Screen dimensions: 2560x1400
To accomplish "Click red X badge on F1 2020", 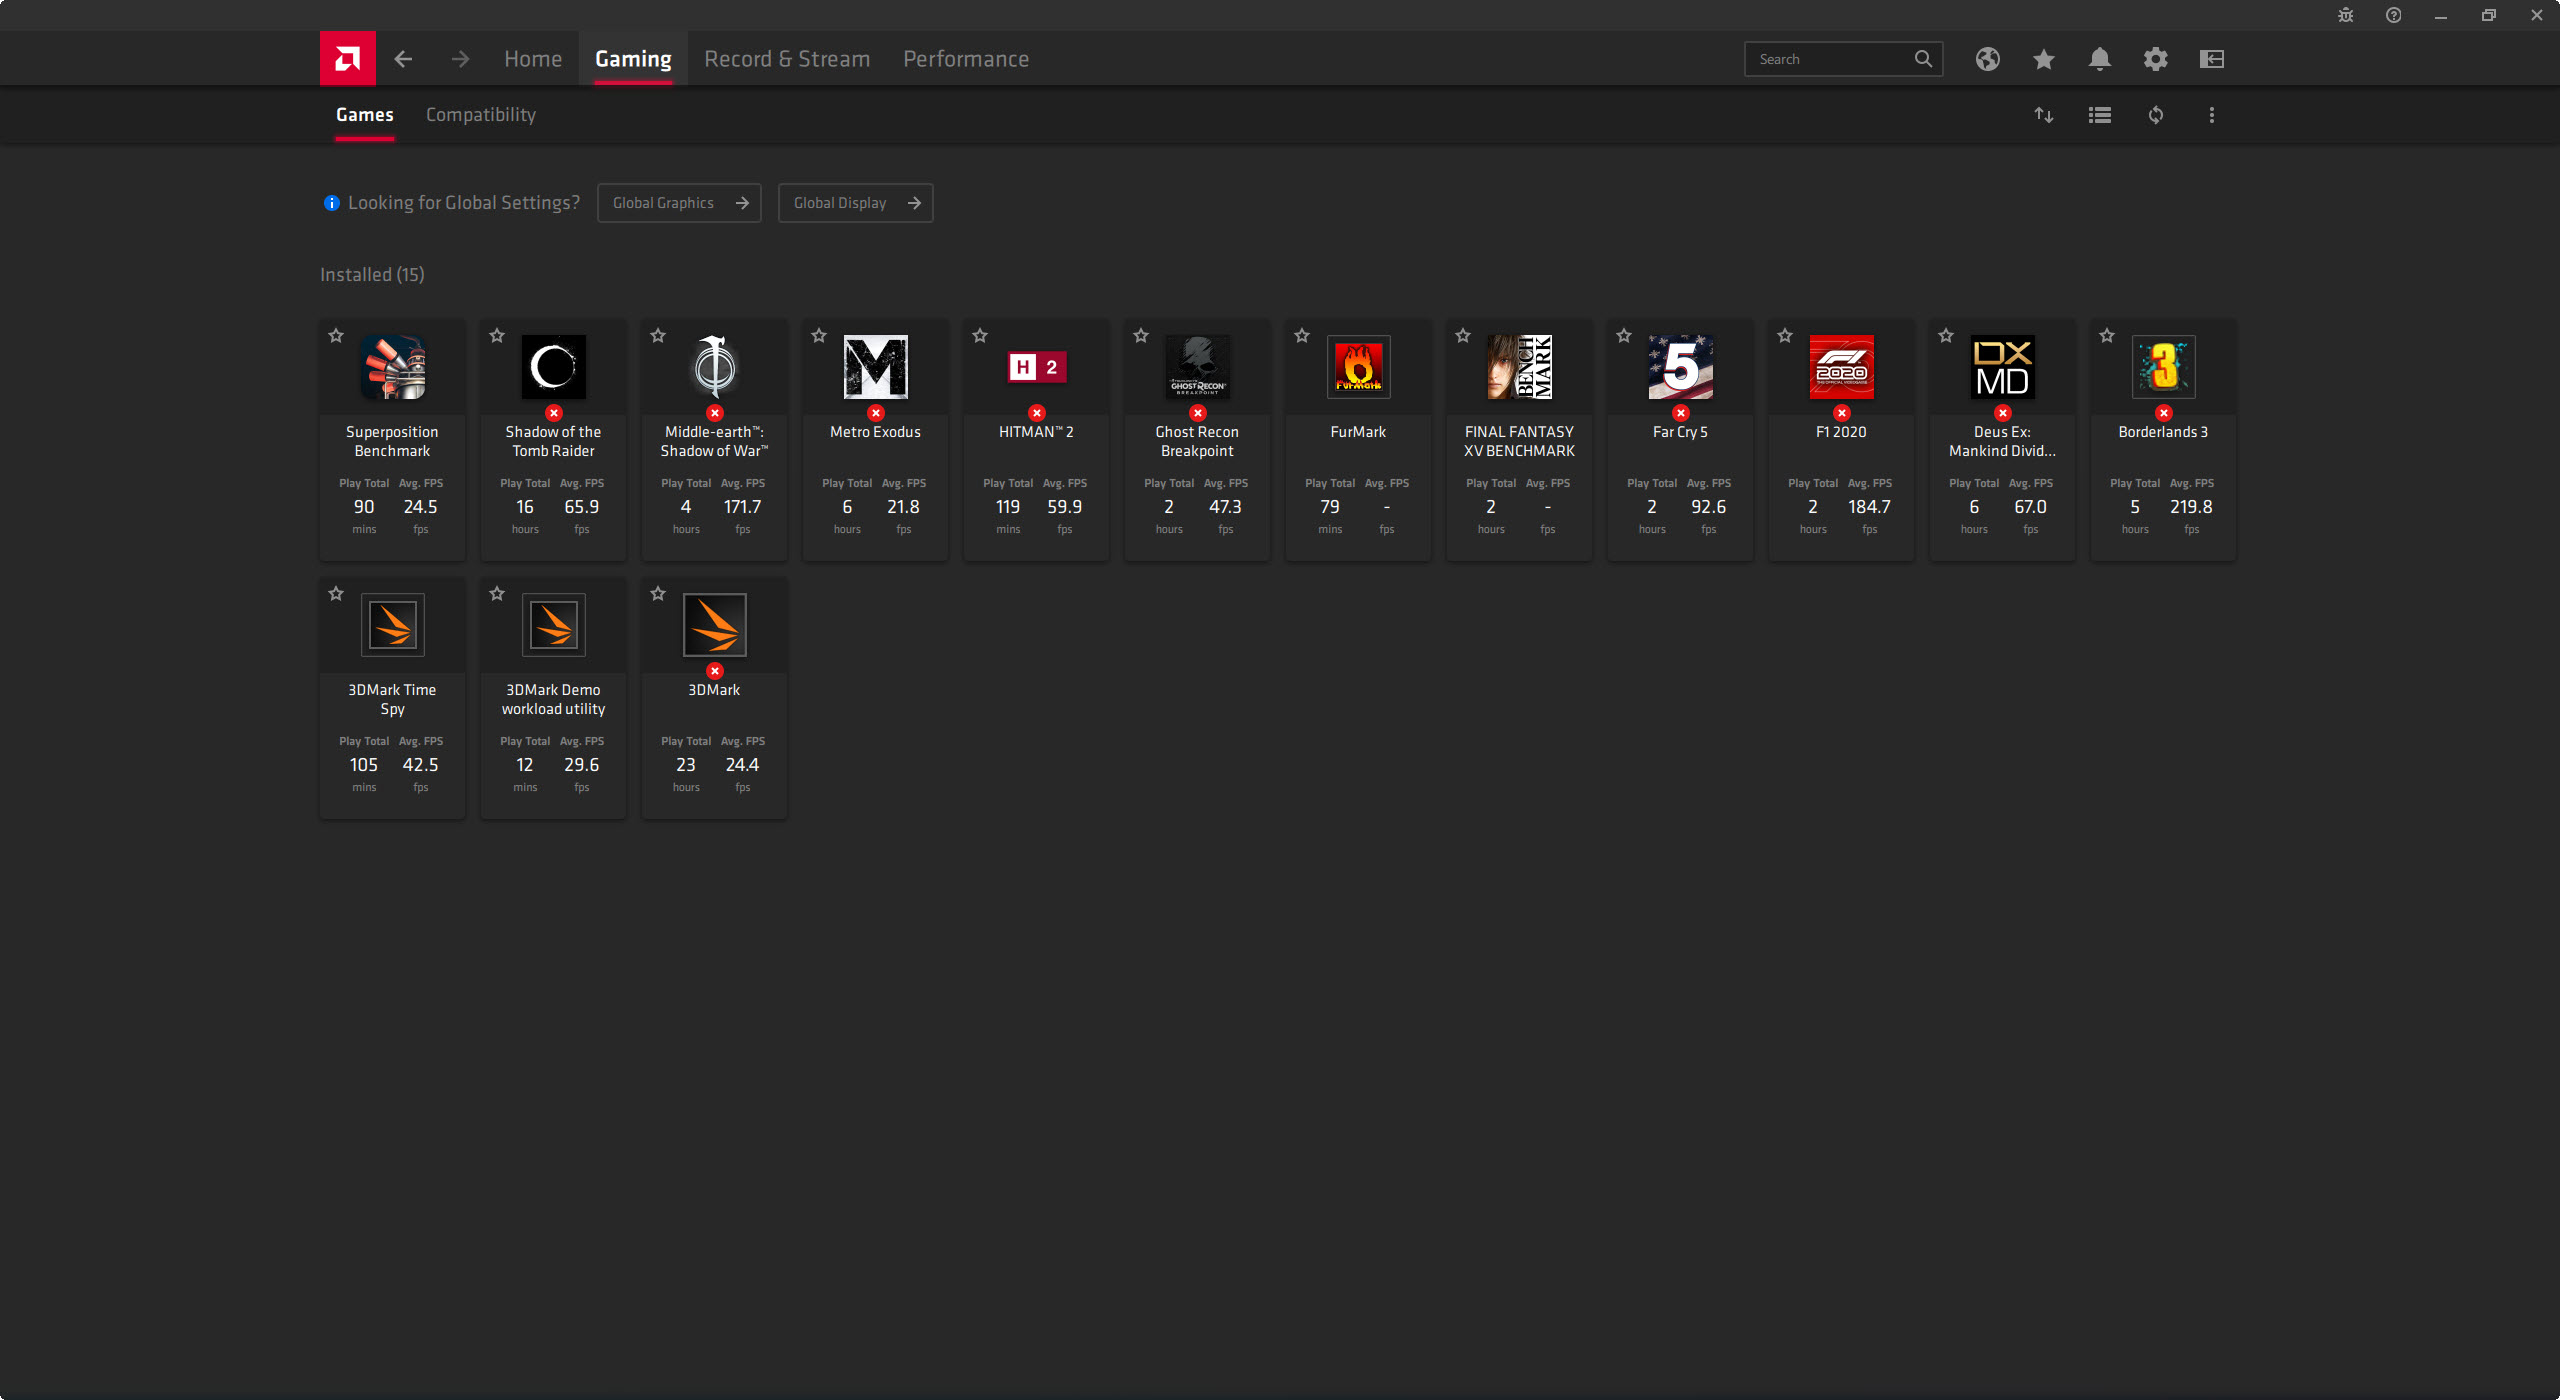I will (x=1842, y=413).
